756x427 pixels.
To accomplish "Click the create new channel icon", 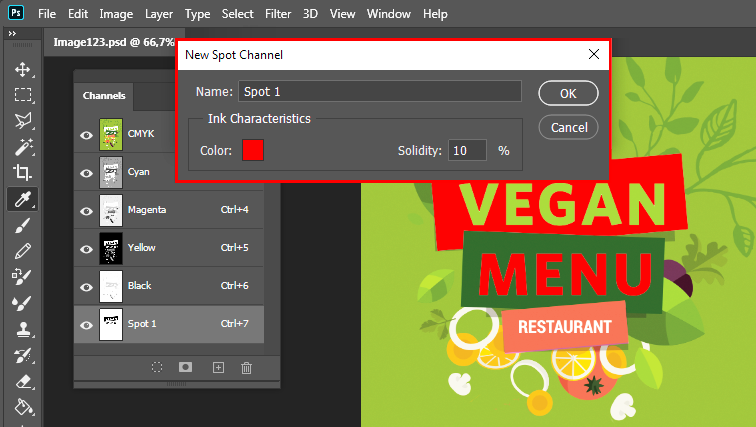I will [x=218, y=367].
